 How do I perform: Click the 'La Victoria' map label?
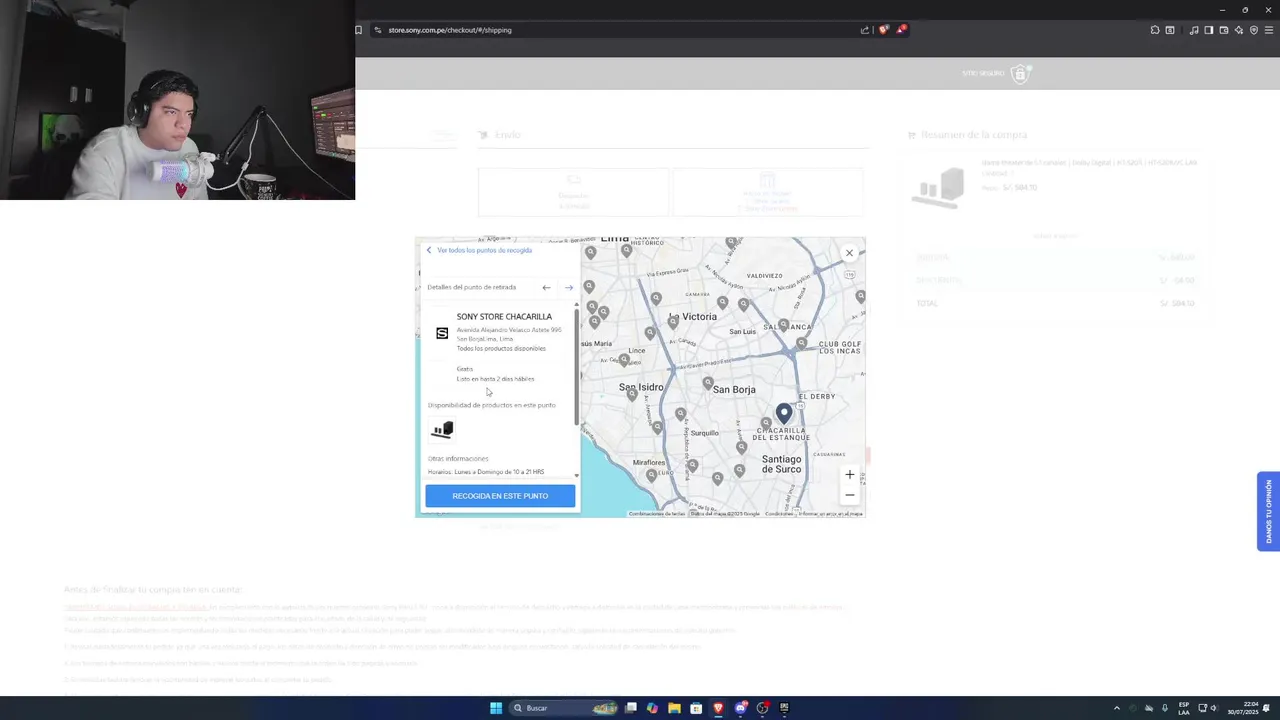click(692, 316)
